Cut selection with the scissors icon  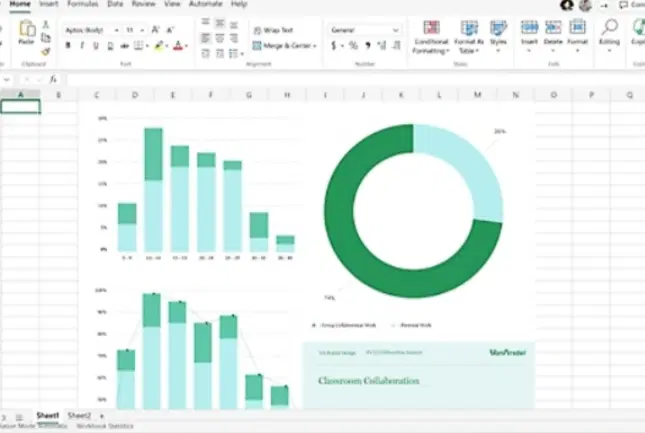coord(46,25)
